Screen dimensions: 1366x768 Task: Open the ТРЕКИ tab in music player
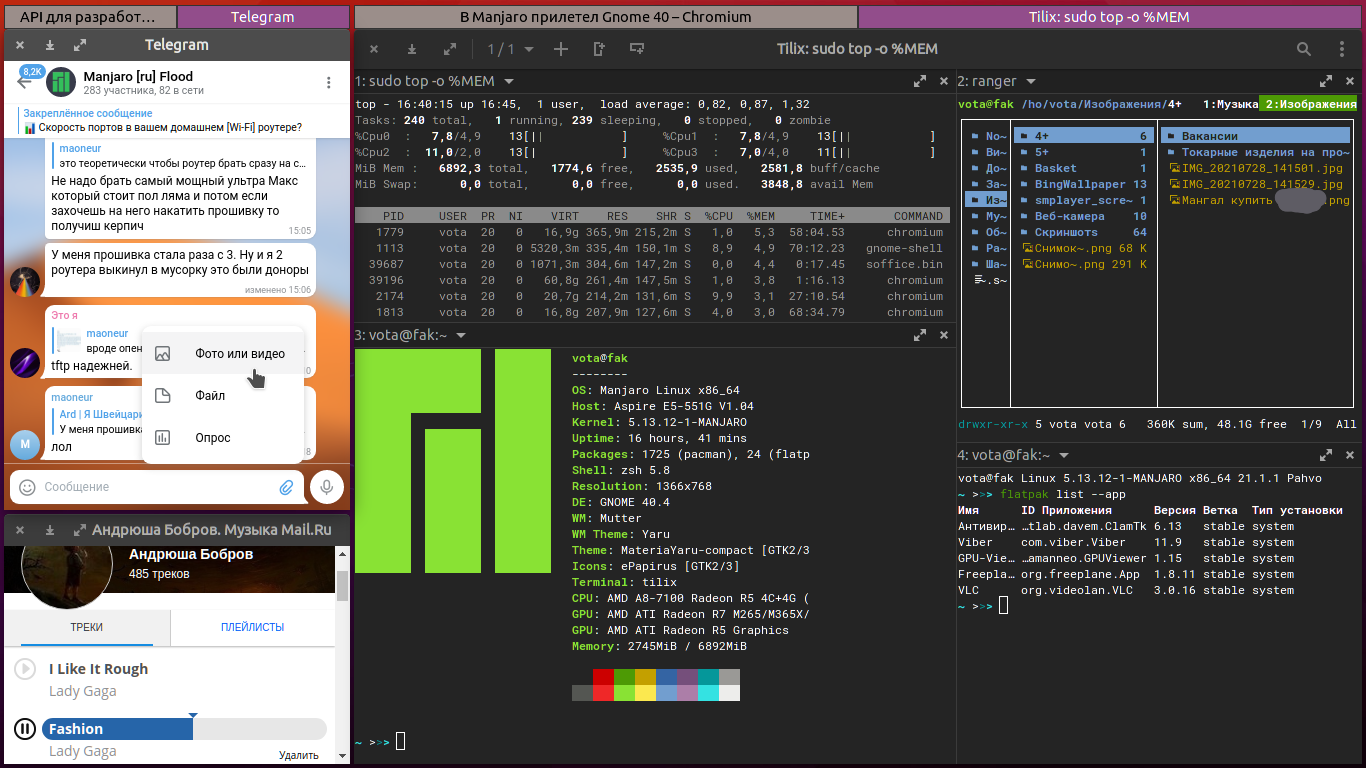pyautogui.click(x=87, y=627)
